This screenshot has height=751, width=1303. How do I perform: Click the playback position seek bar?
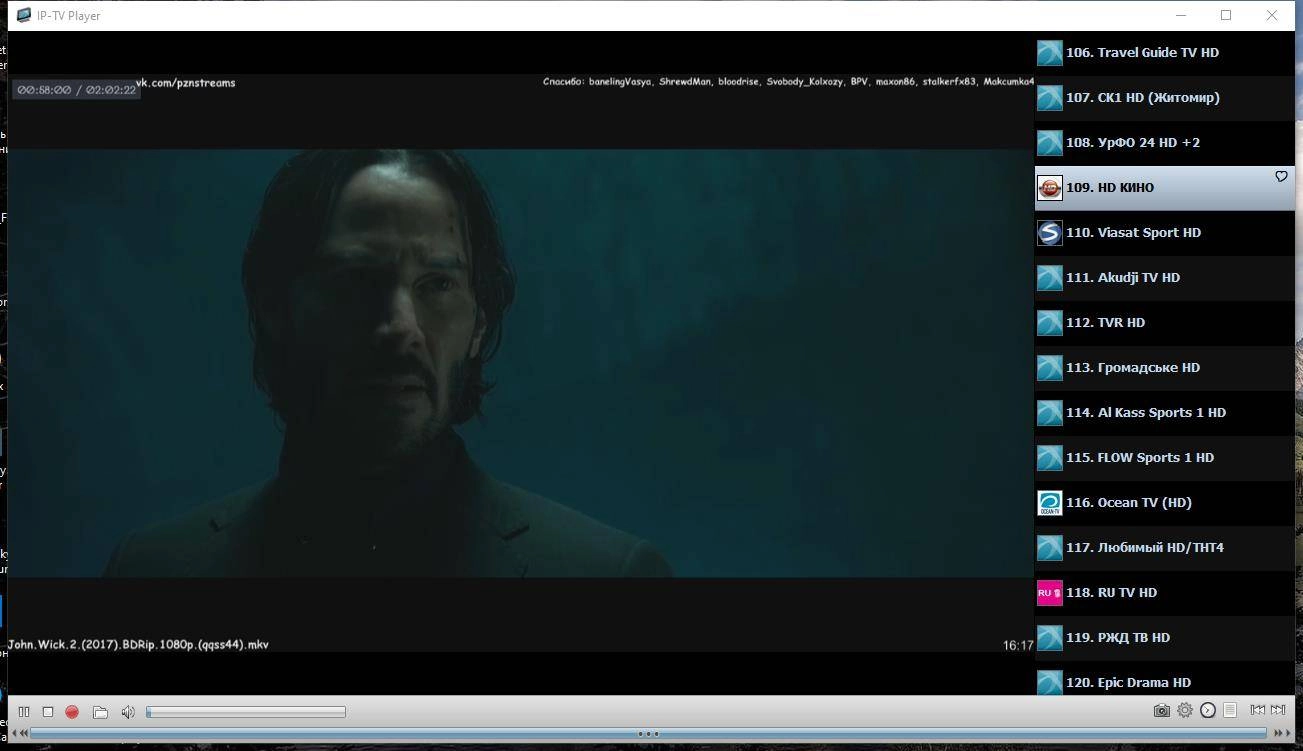[x=650, y=733]
